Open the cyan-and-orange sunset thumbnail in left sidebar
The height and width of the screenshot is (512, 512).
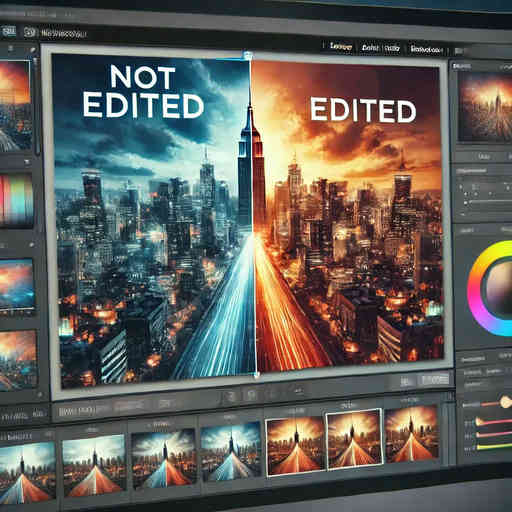[x=17, y=285]
